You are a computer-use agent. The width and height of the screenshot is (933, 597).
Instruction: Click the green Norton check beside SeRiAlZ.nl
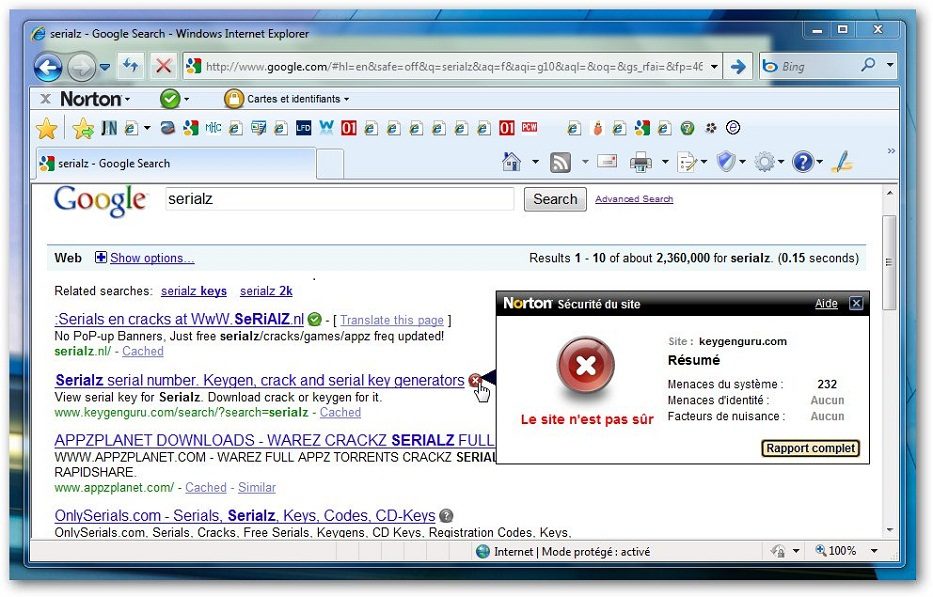315,320
